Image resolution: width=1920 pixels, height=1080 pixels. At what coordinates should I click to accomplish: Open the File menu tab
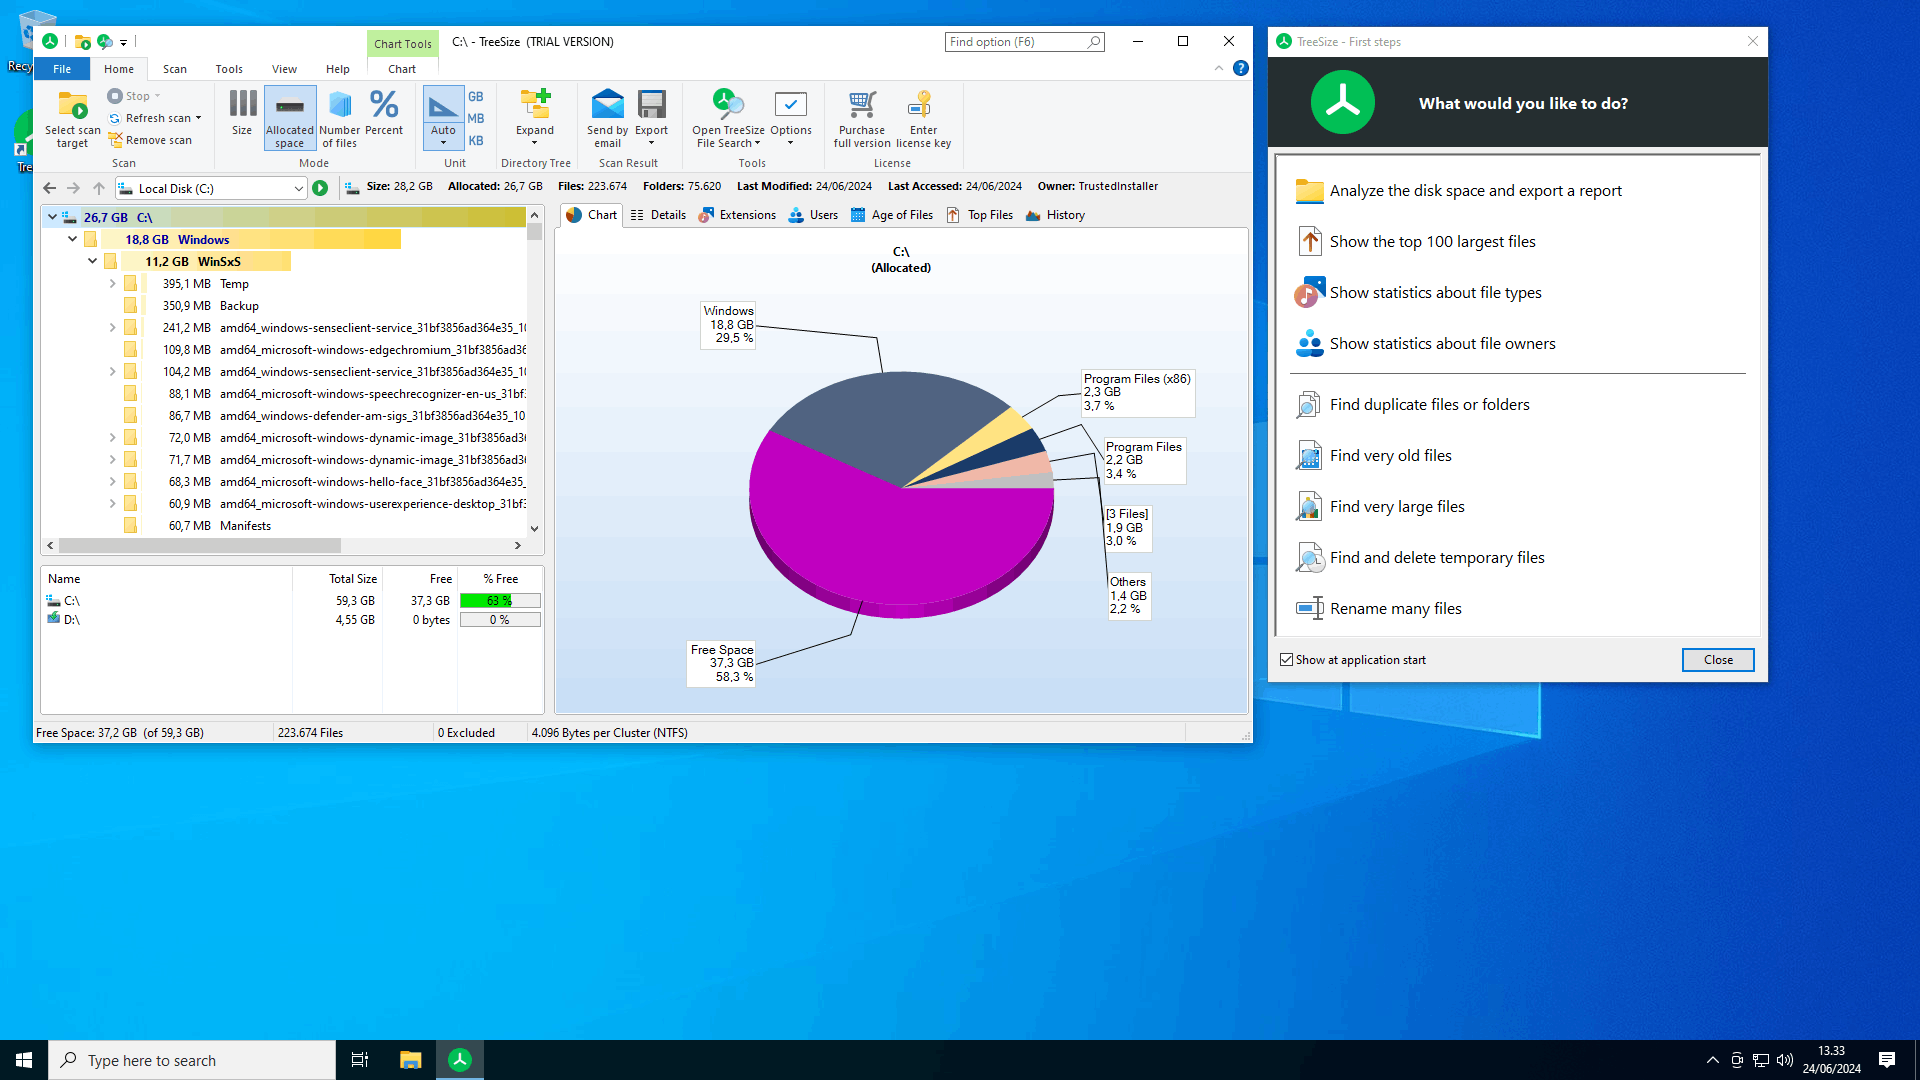(x=62, y=69)
